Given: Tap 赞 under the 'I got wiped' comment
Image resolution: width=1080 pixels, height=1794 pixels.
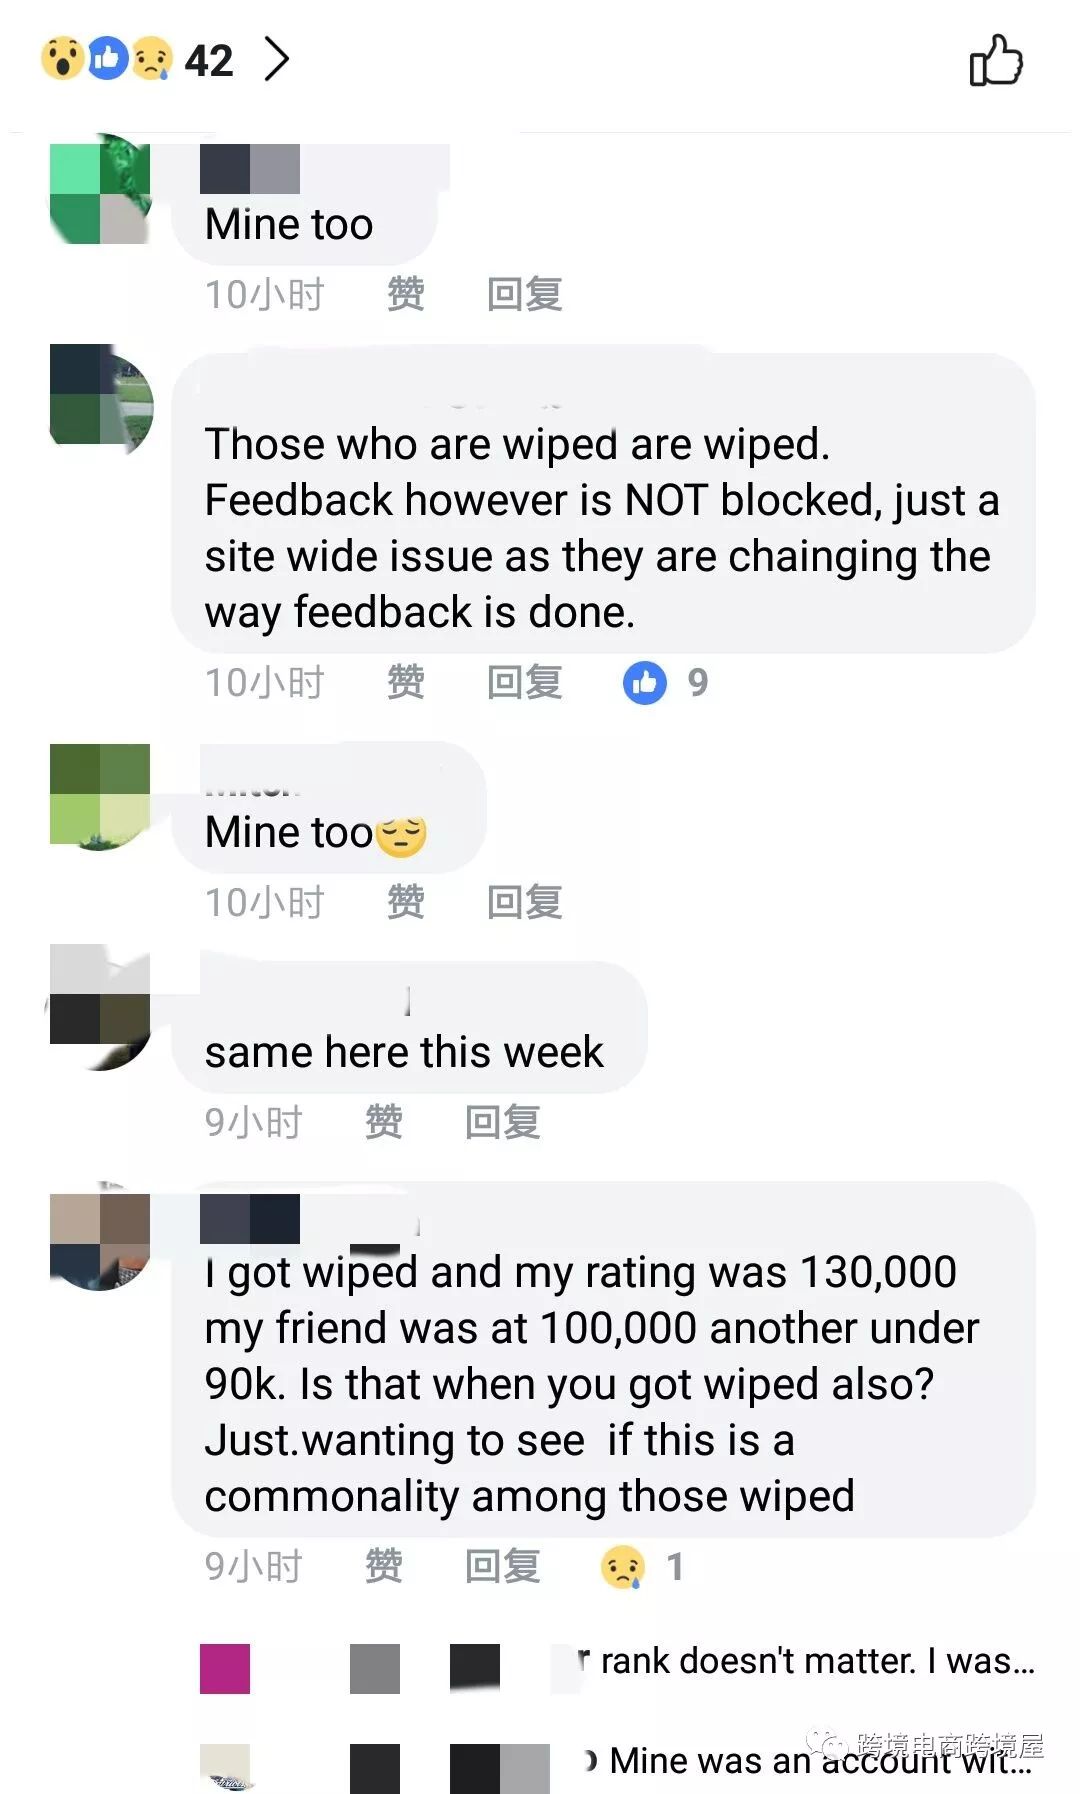Looking at the screenshot, I should tap(383, 1566).
